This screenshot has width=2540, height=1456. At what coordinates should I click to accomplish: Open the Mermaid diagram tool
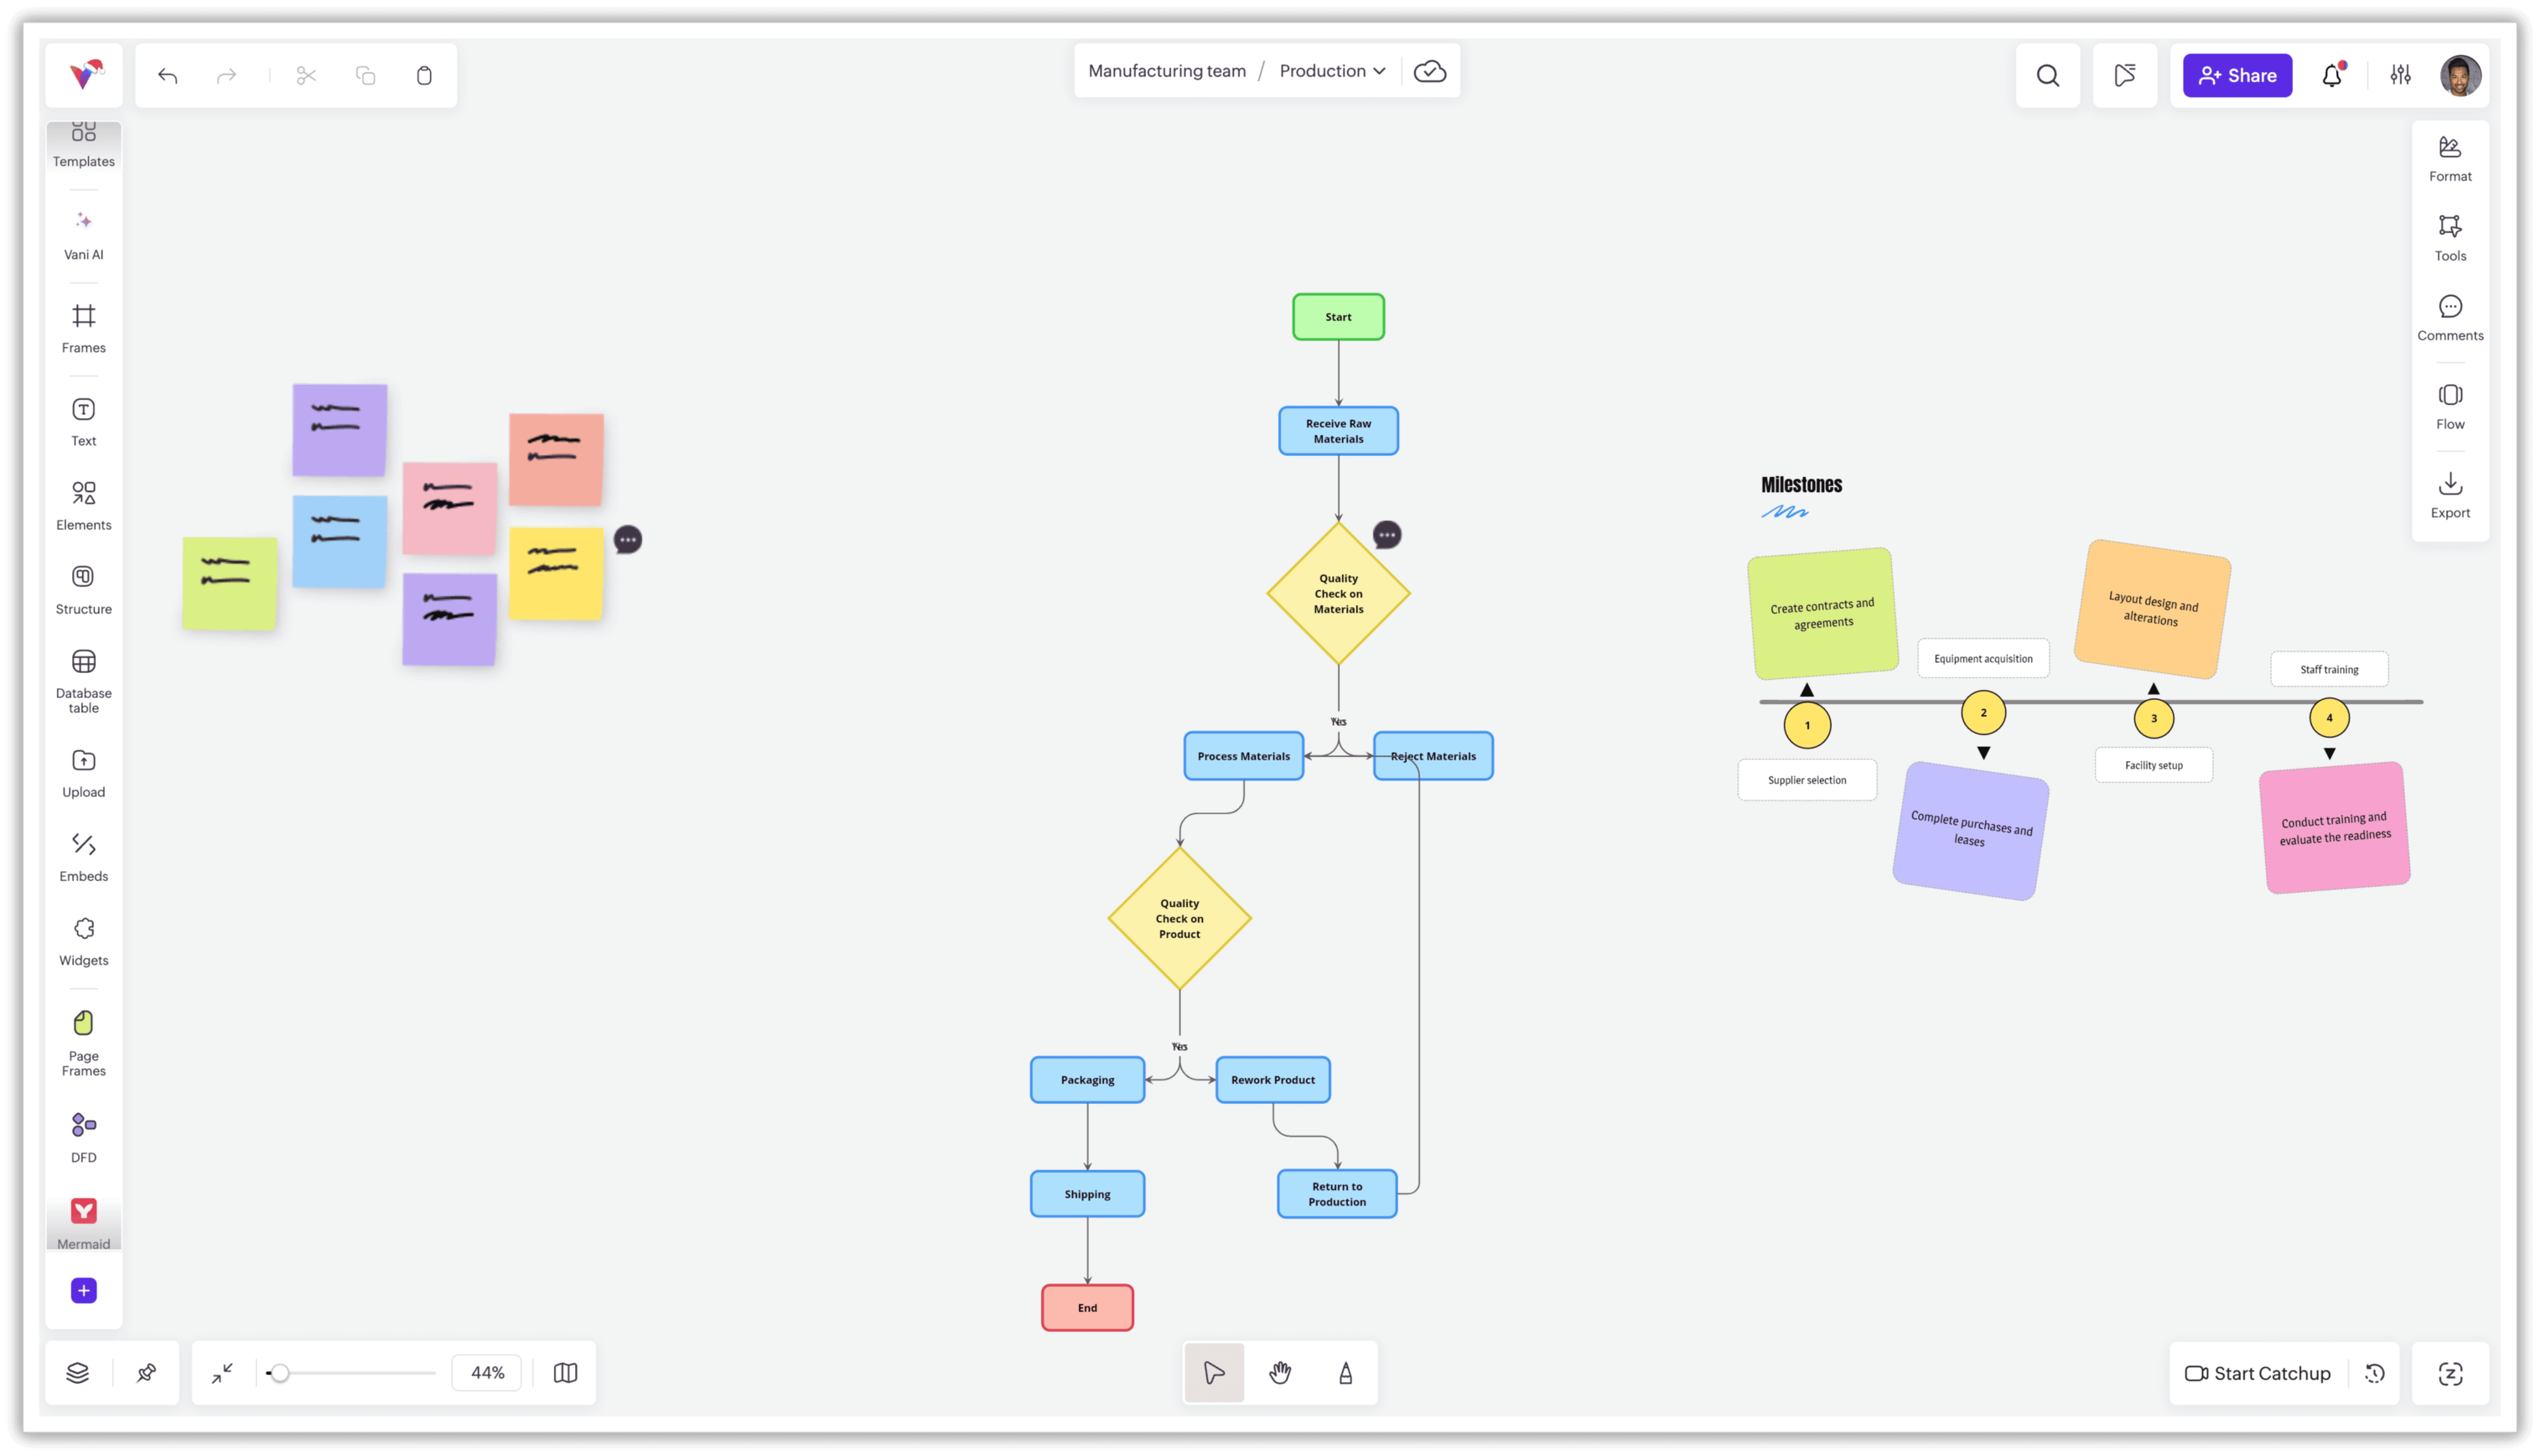click(x=83, y=1218)
